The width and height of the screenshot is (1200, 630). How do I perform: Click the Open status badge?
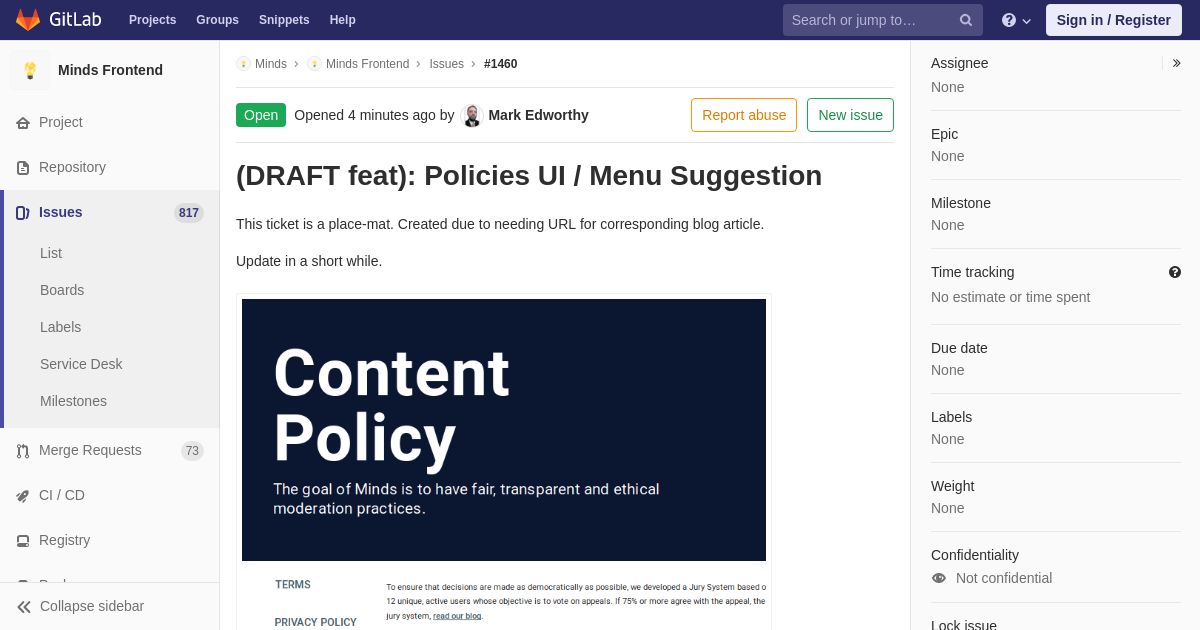tap(261, 115)
